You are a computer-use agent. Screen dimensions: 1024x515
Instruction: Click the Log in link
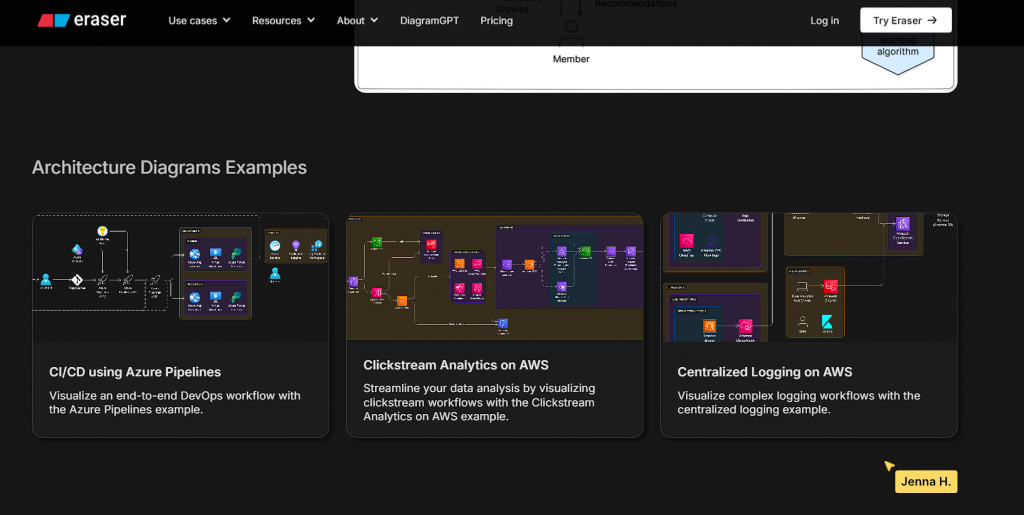(x=824, y=20)
